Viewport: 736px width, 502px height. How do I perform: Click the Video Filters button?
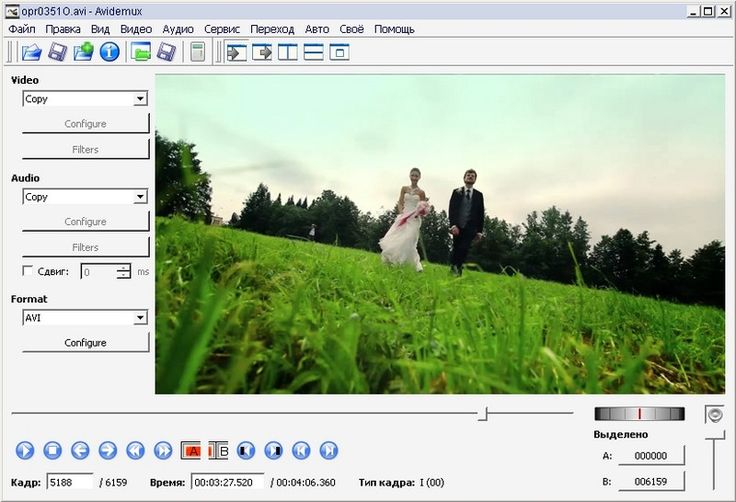pyautogui.click(x=85, y=149)
